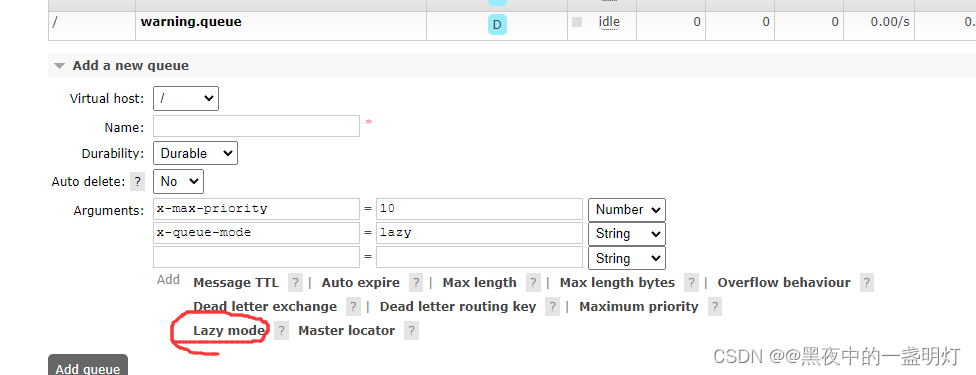Open the Durability dropdown
This screenshot has width=976, height=375.
pyautogui.click(x=195, y=153)
